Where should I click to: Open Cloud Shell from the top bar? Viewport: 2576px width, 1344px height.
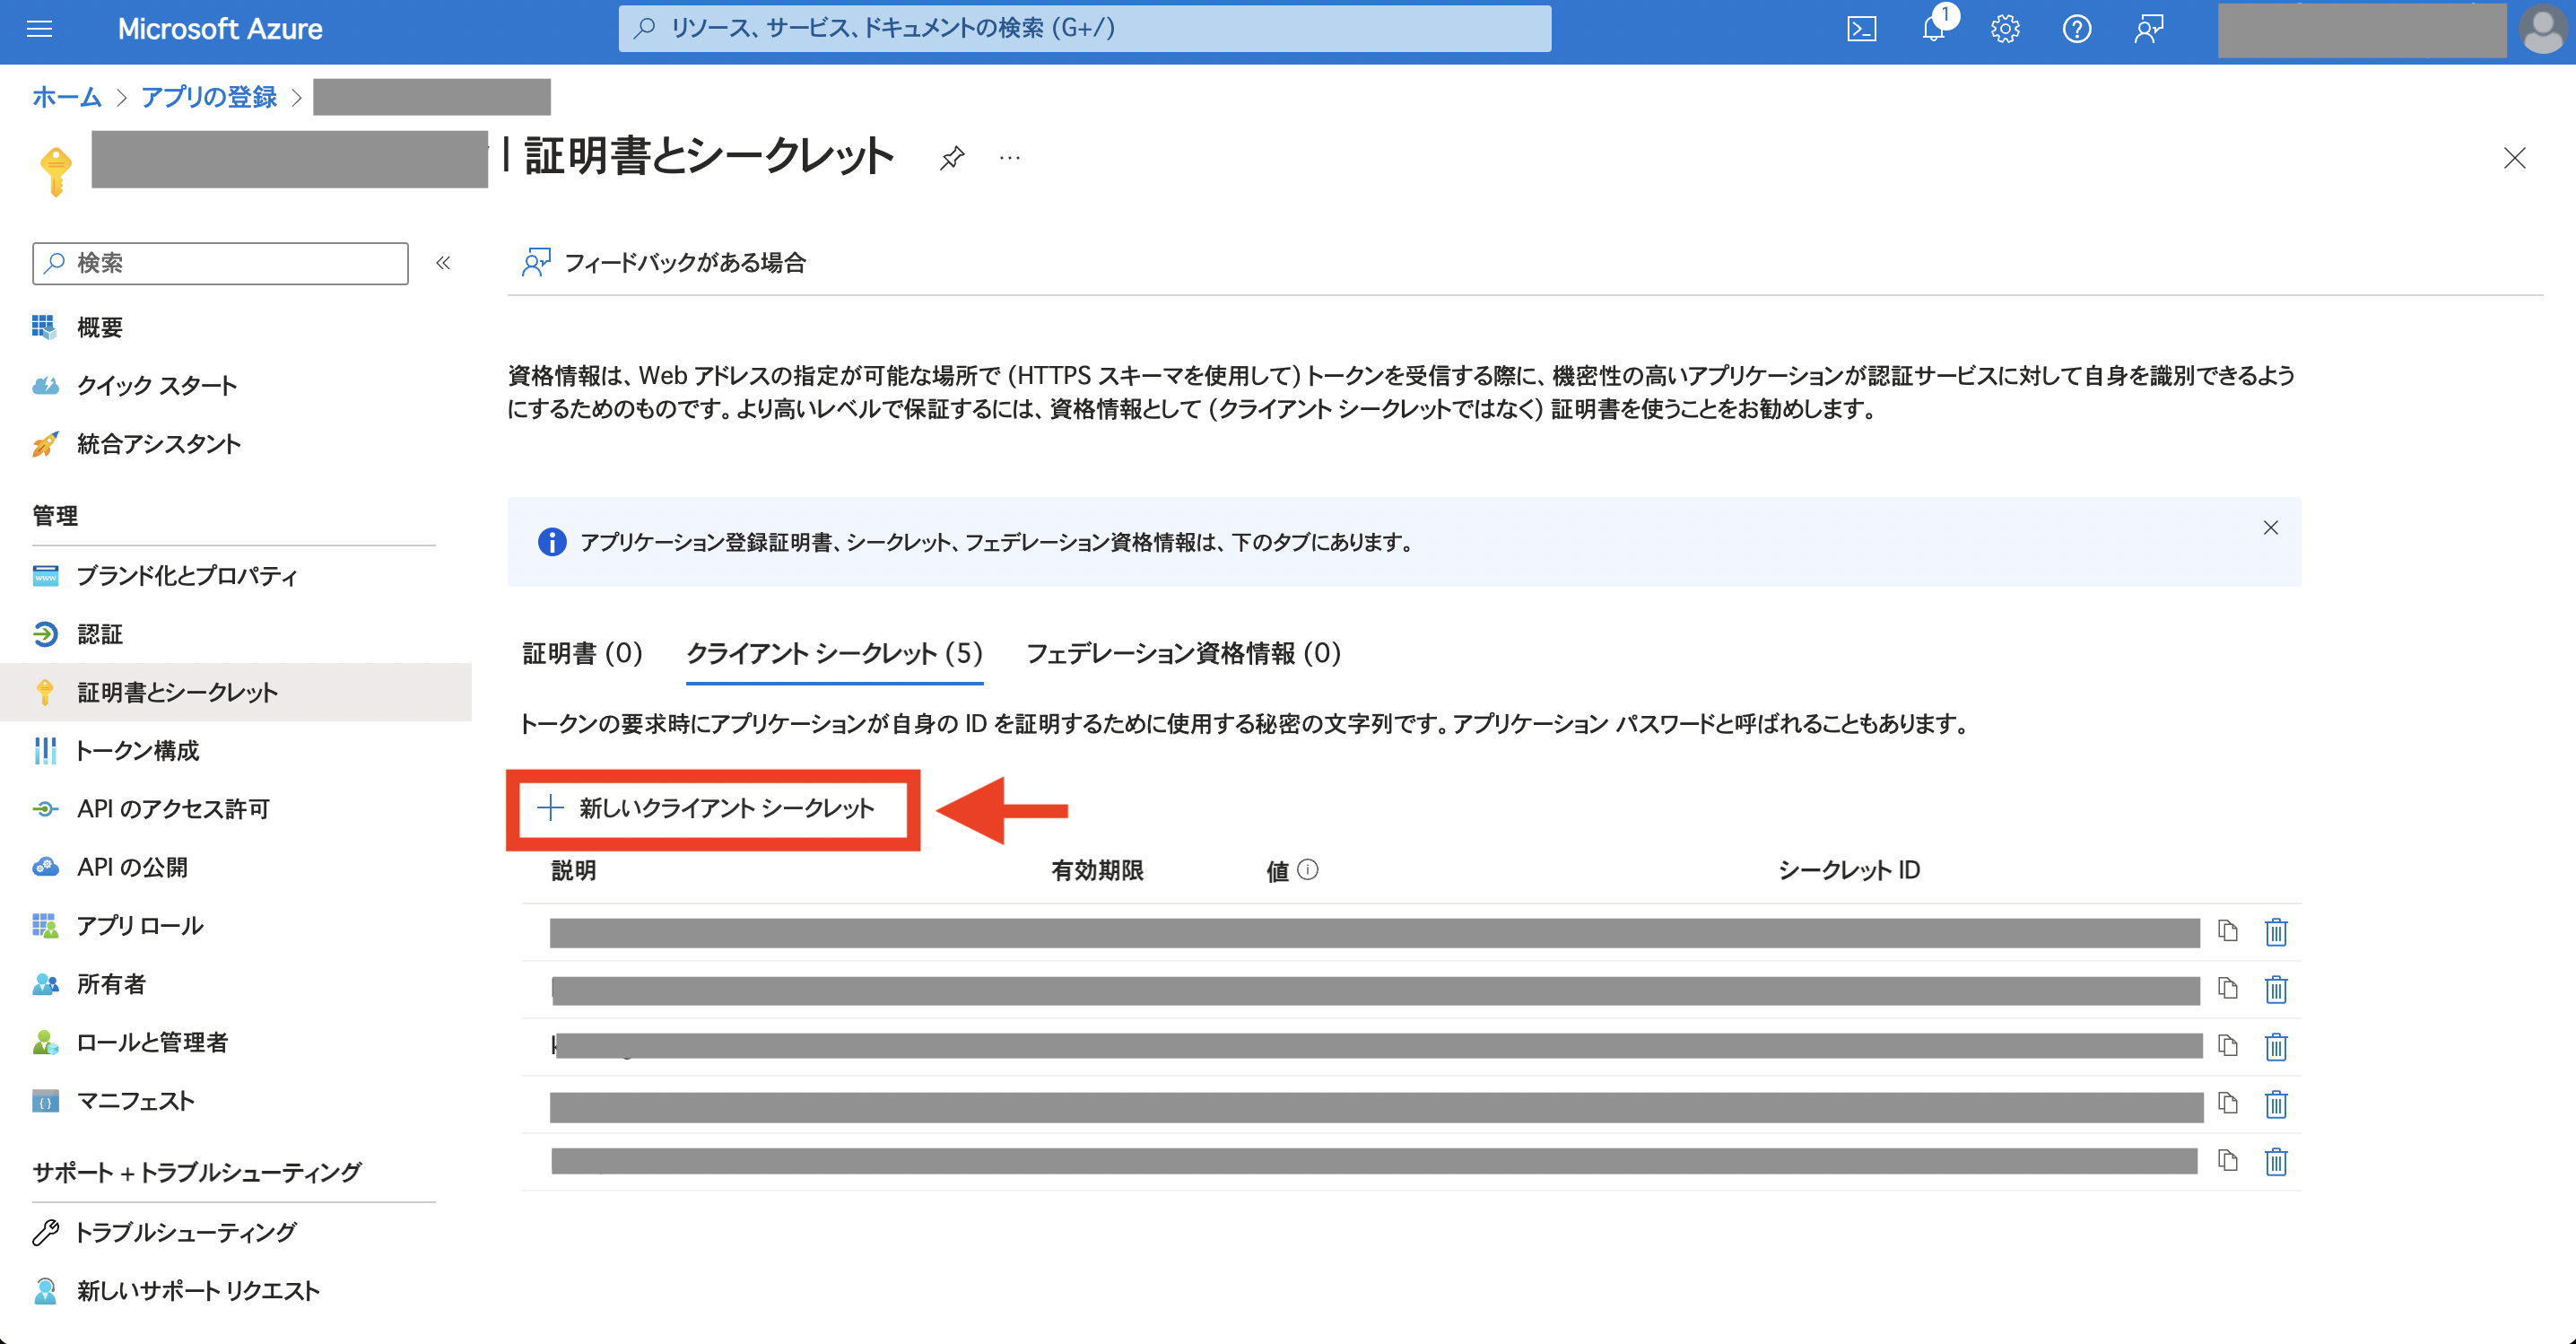click(x=1861, y=29)
